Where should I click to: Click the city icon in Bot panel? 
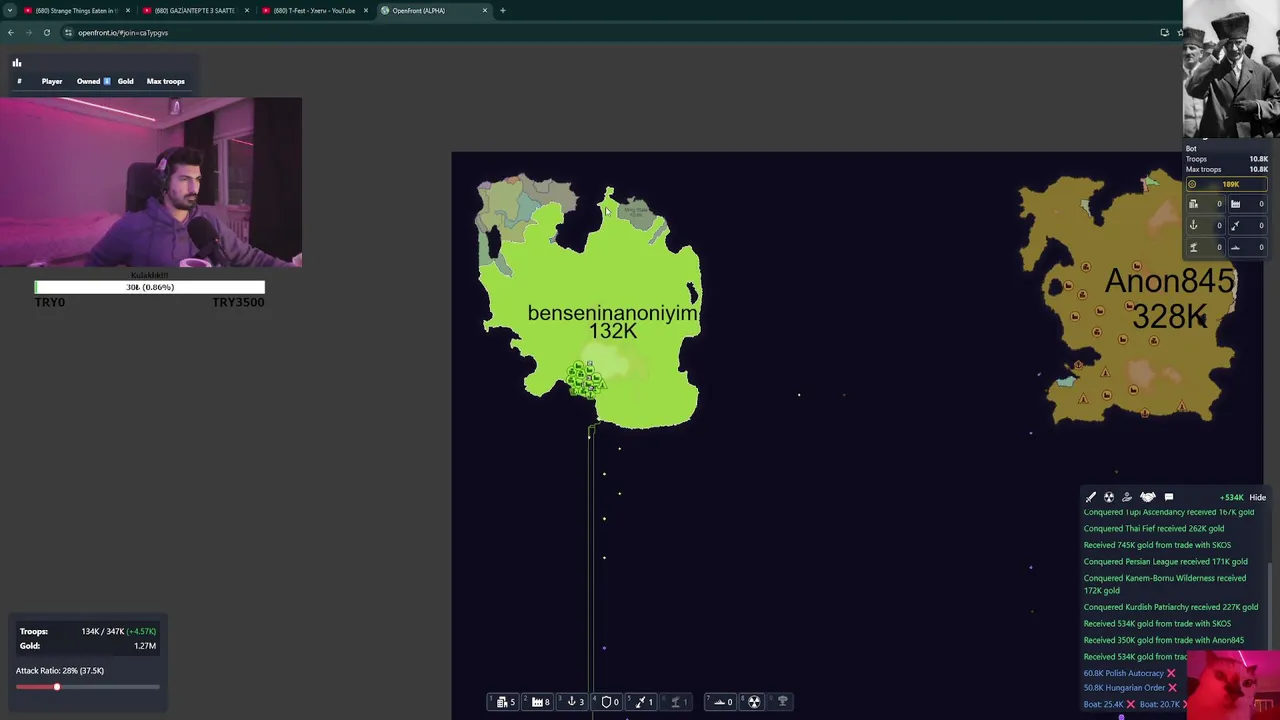pyautogui.click(x=1193, y=204)
